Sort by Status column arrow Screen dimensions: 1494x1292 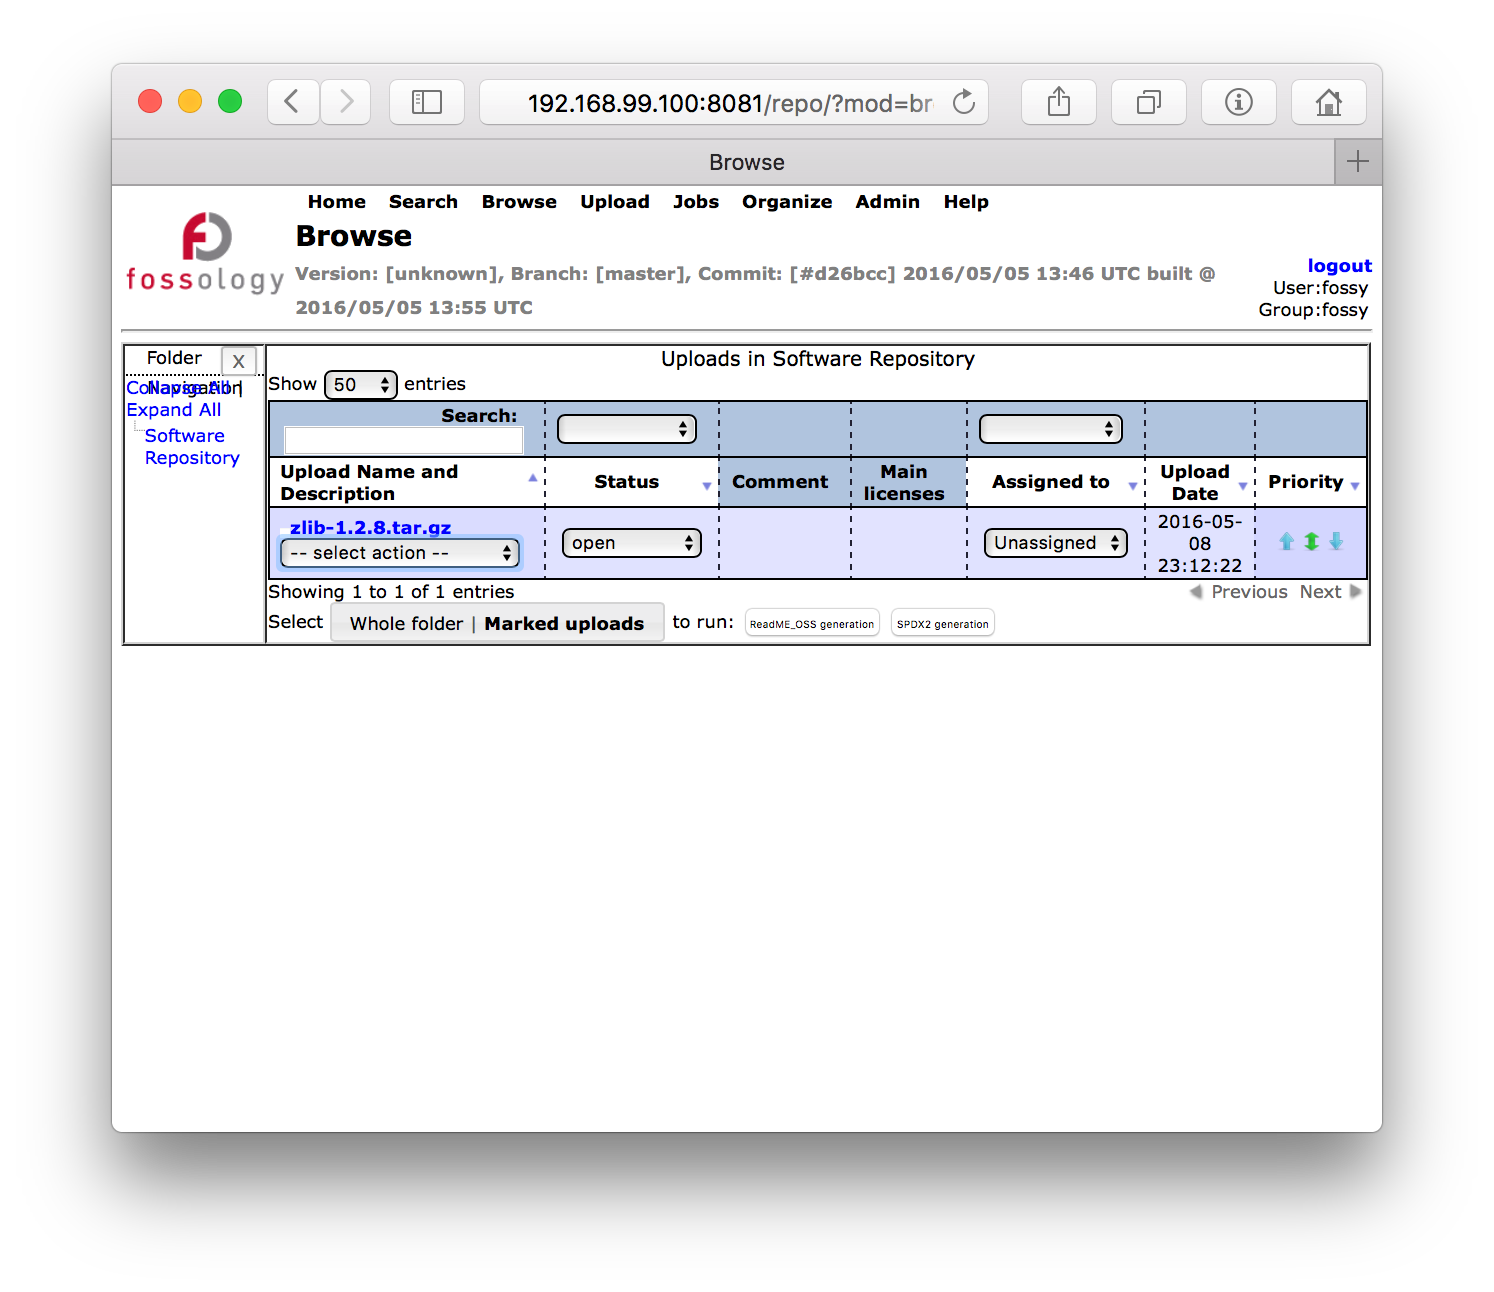point(706,486)
